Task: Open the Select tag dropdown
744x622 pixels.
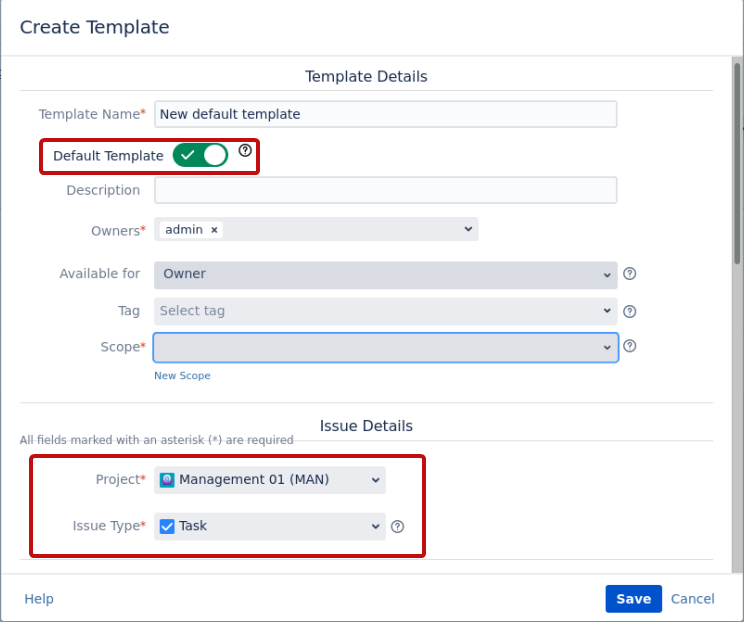Action: 385,311
